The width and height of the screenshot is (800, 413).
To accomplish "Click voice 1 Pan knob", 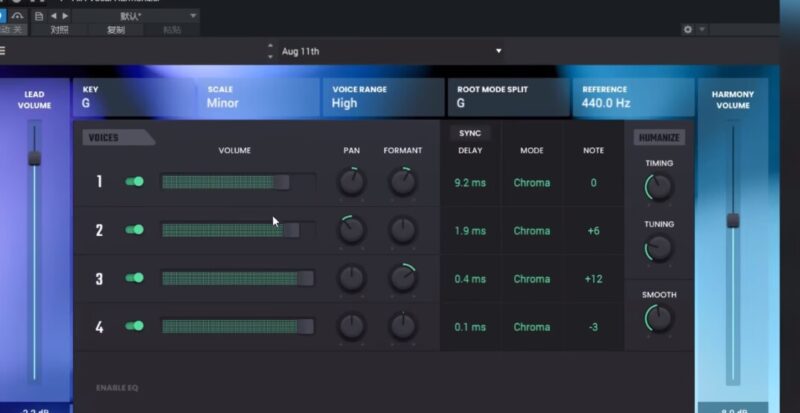I will point(352,182).
